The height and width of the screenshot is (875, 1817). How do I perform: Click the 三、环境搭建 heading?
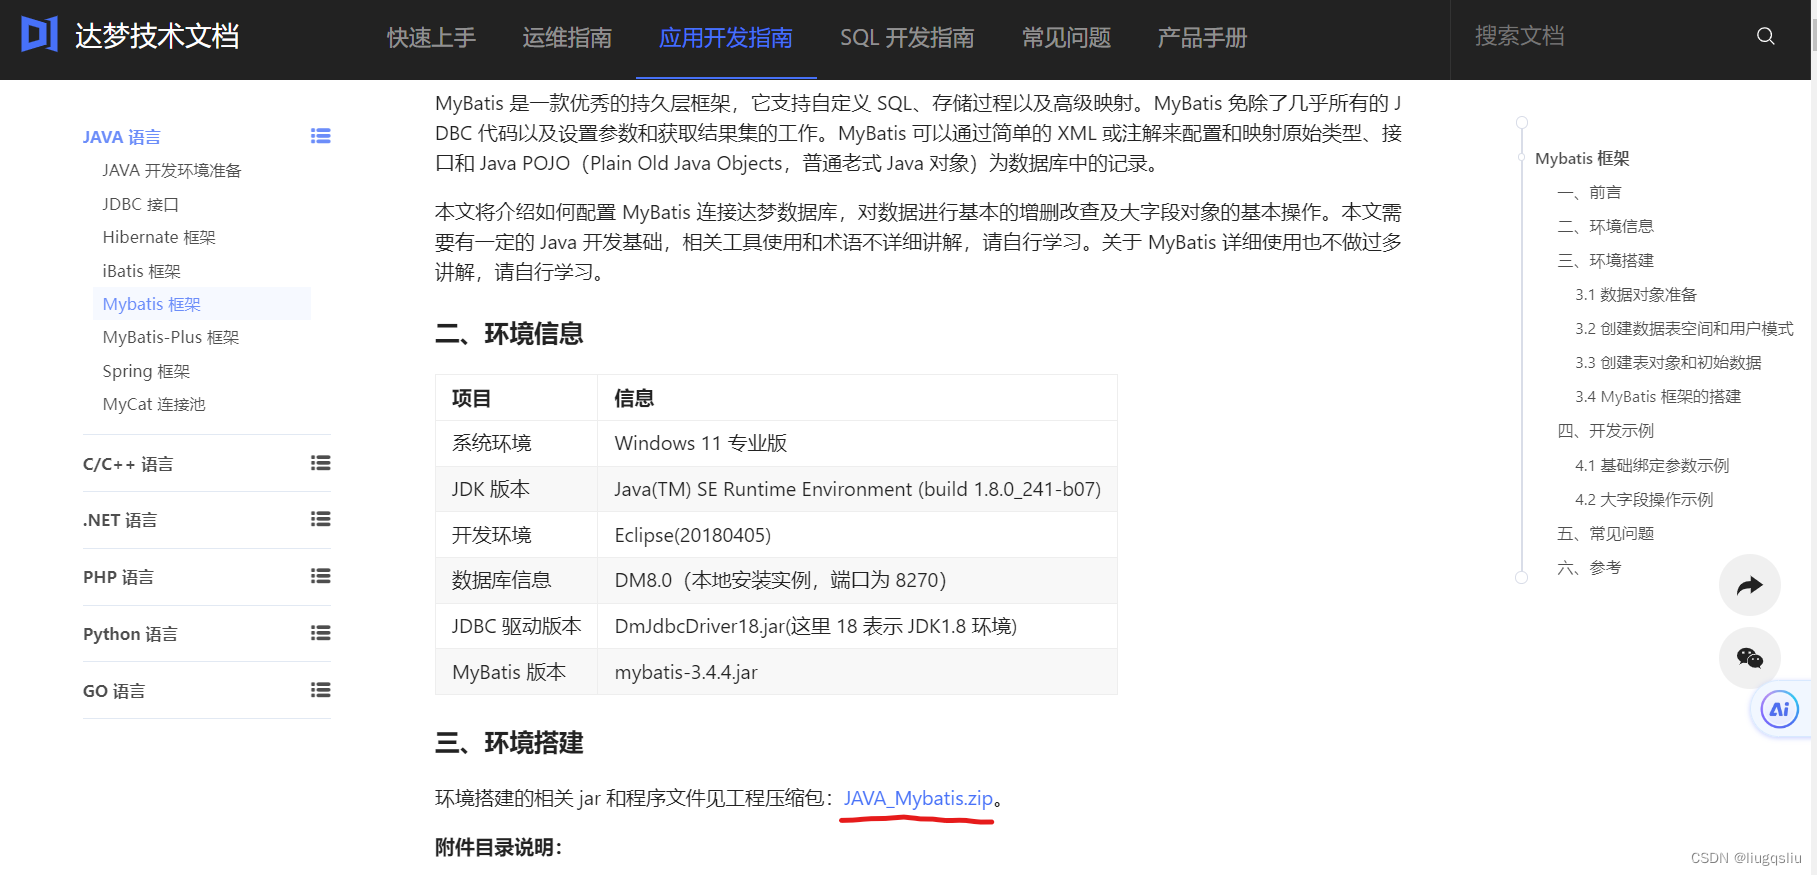click(x=509, y=742)
